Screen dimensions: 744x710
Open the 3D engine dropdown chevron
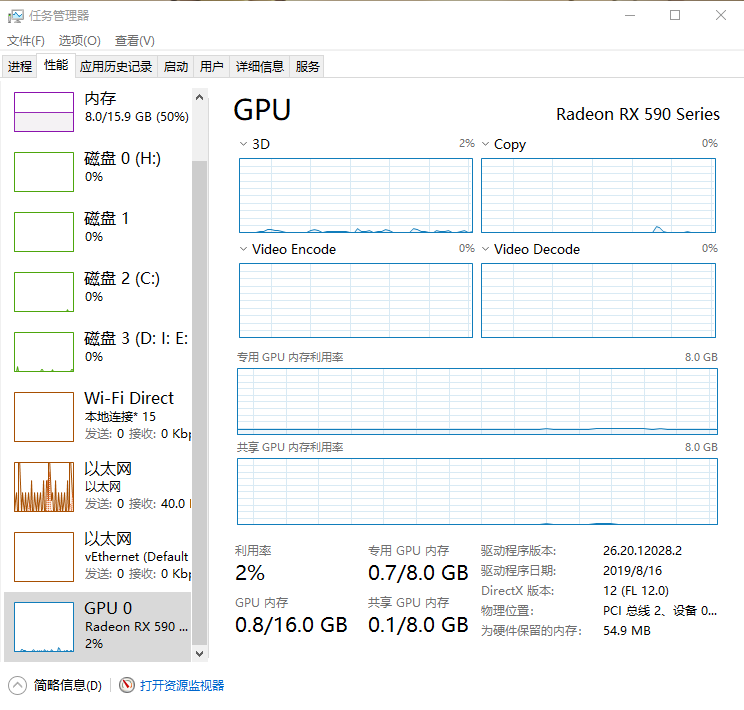pos(243,144)
